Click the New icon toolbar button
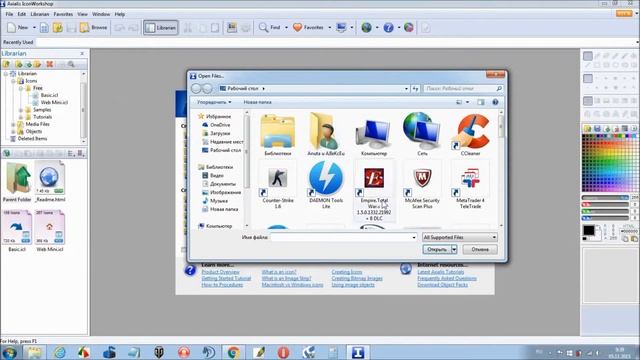 (18, 27)
